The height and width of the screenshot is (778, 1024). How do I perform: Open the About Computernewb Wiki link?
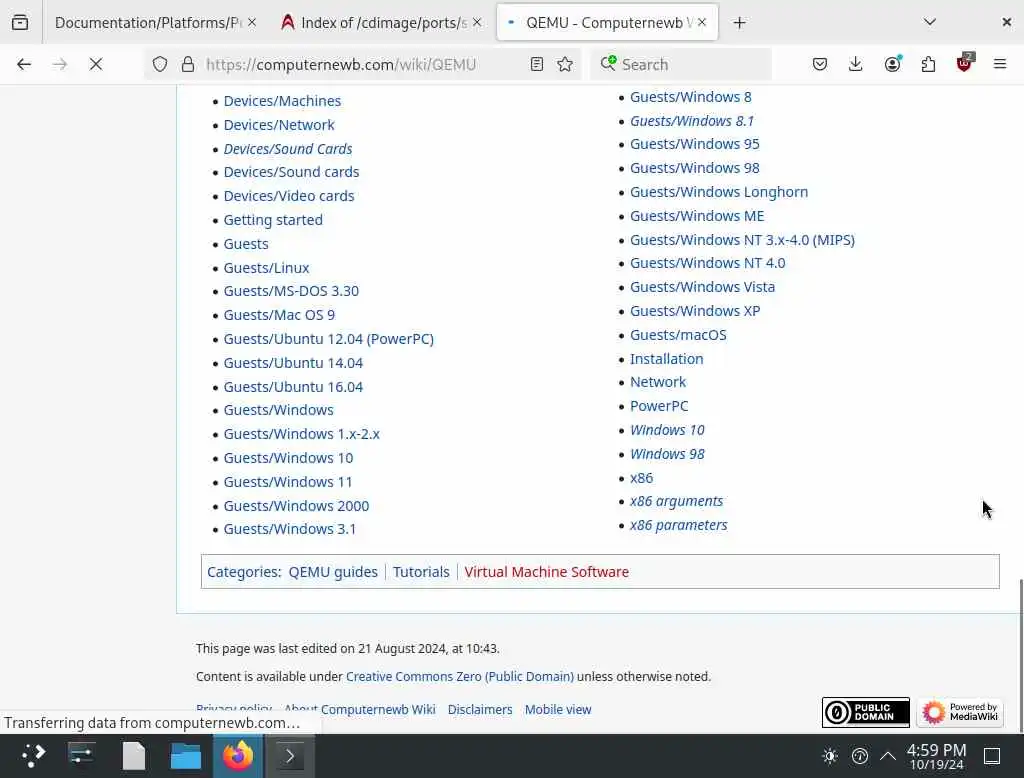tap(360, 709)
